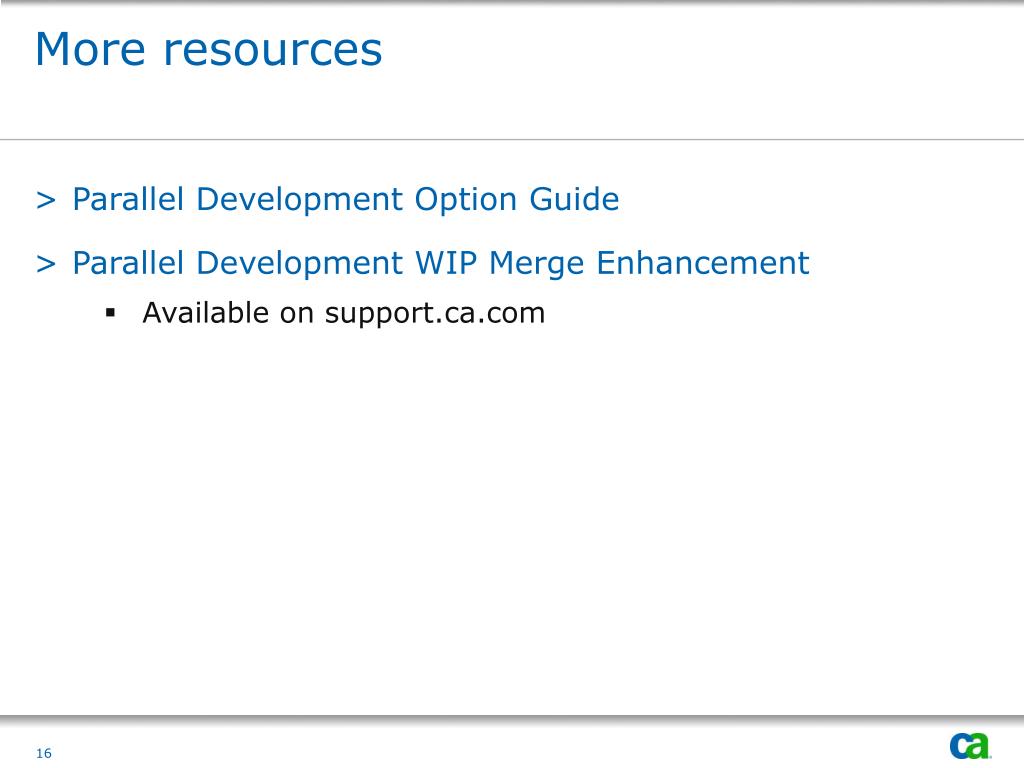This screenshot has width=1024, height=768.
Task: Click the word Enhancement in second bullet
Action: [703, 263]
